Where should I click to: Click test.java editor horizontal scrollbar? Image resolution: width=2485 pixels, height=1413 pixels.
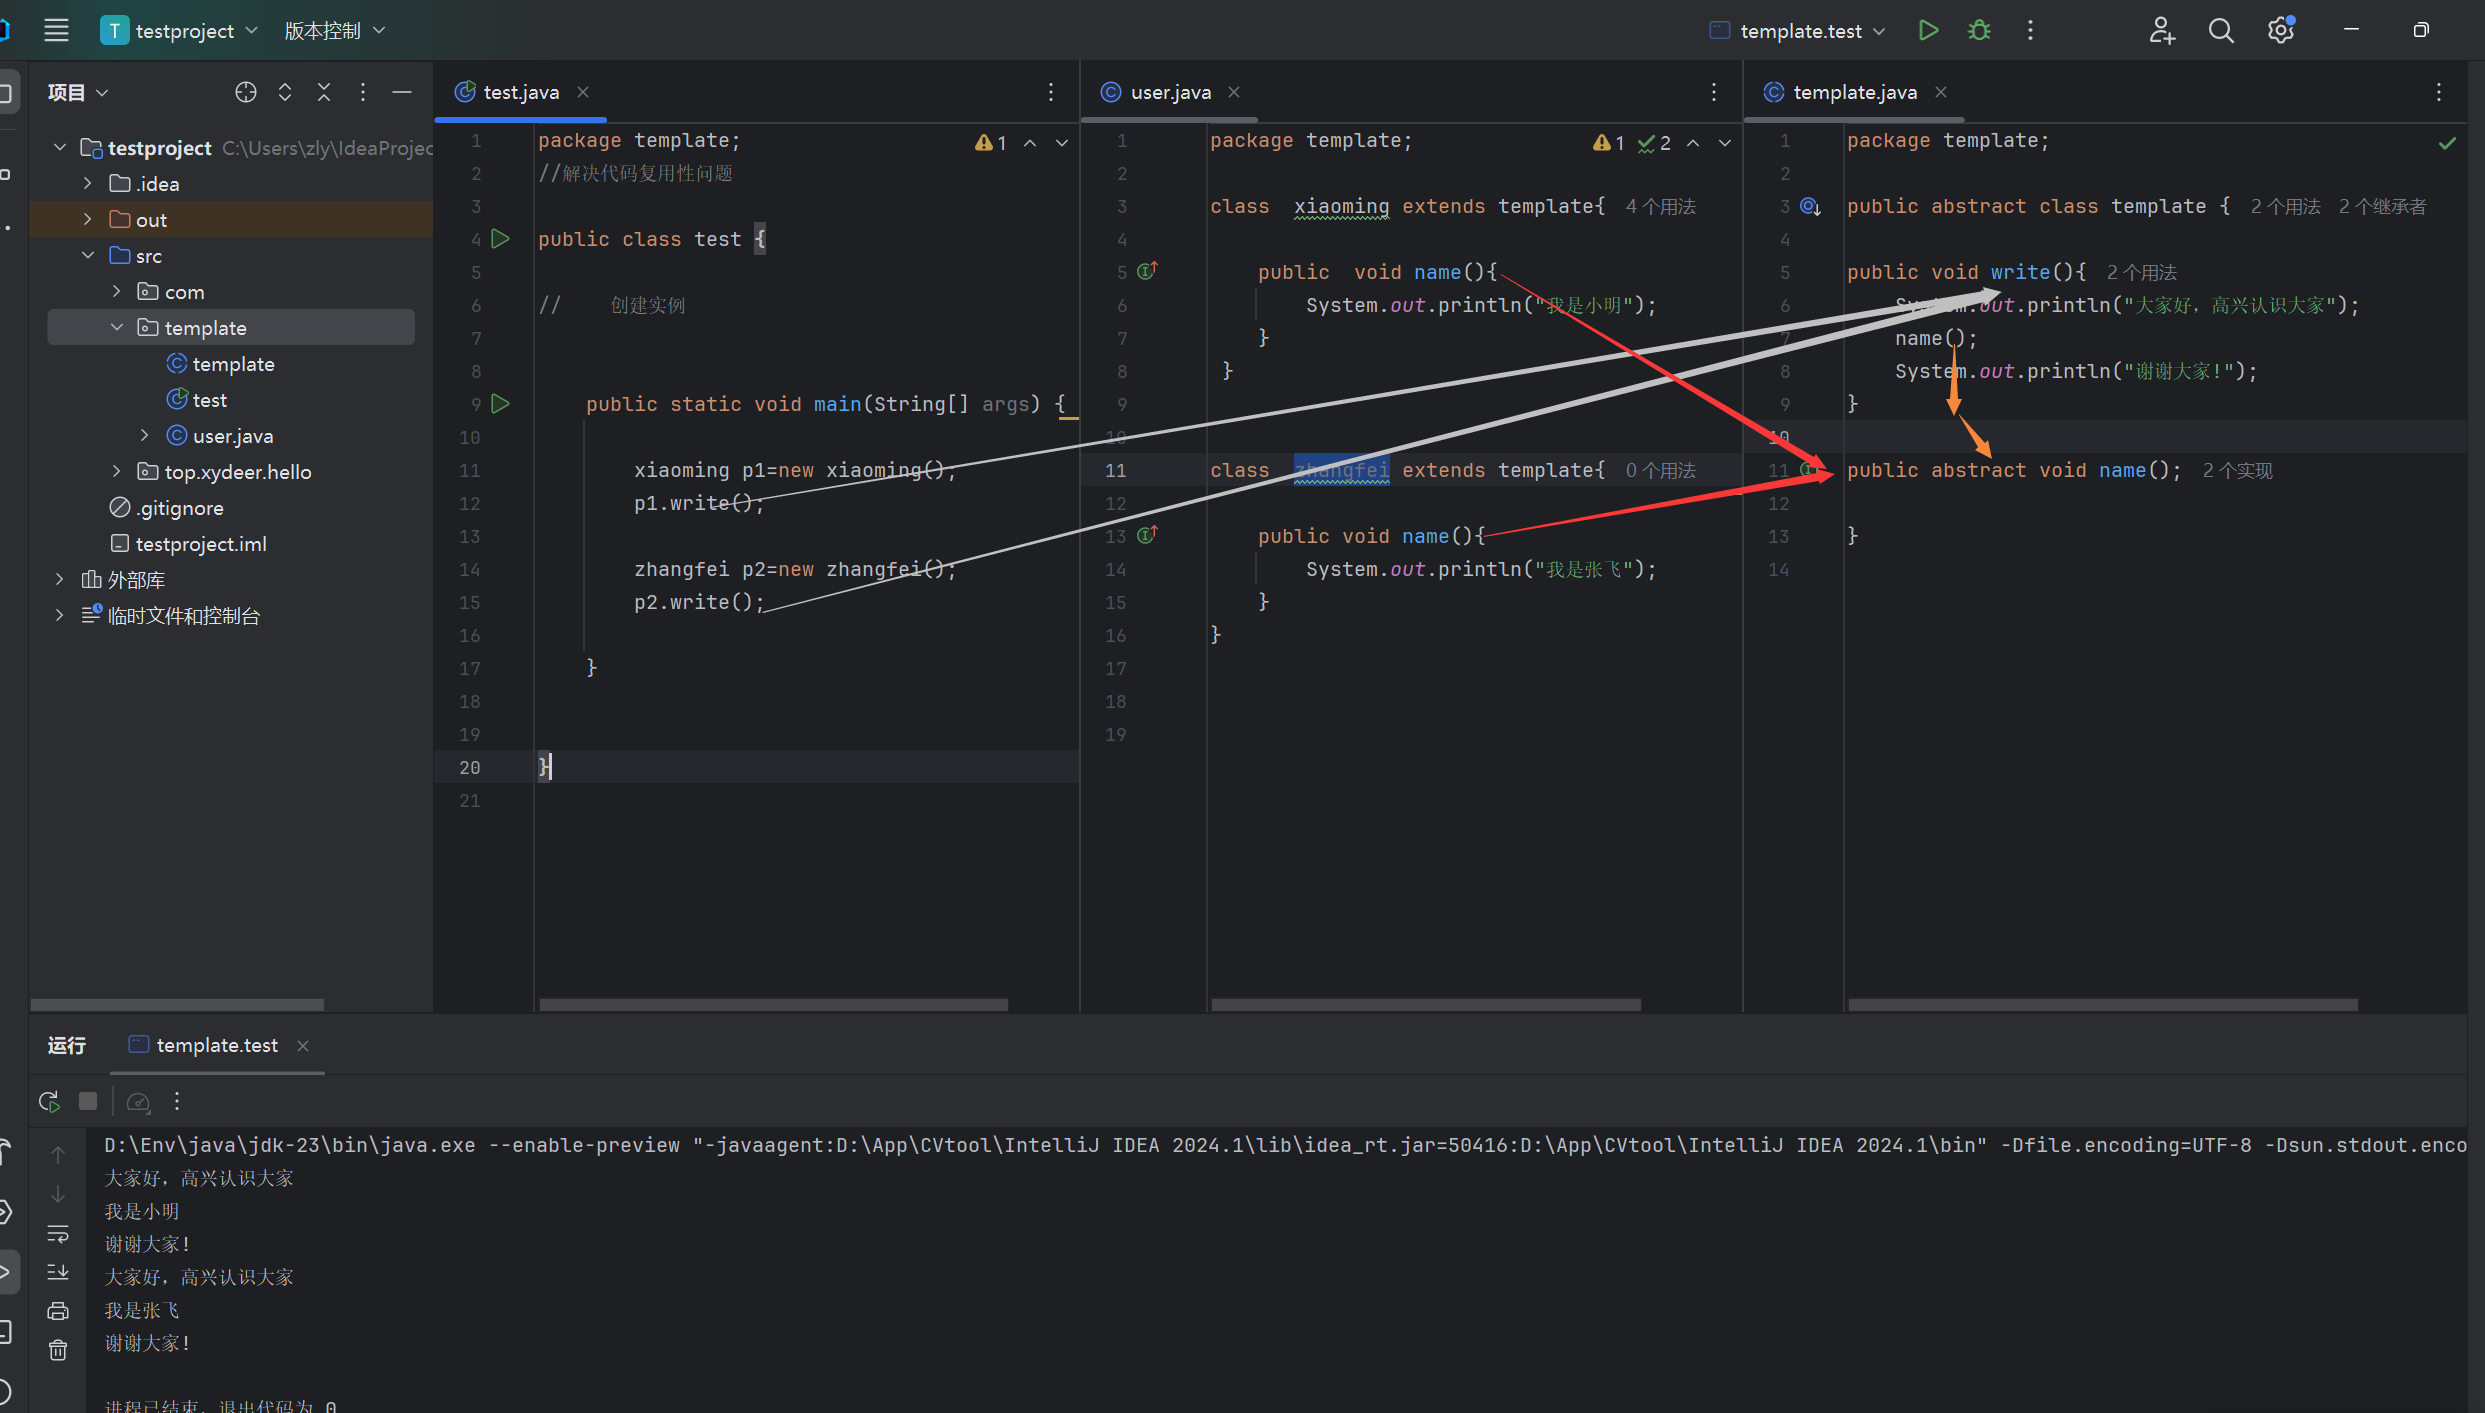[x=772, y=1004]
